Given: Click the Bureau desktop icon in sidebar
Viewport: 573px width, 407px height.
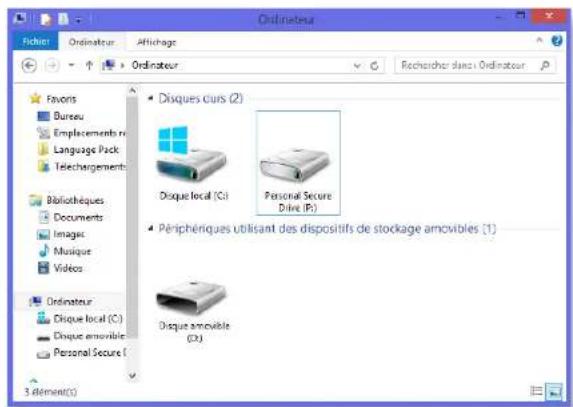Looking at the screenshot, I should point(43,116).
